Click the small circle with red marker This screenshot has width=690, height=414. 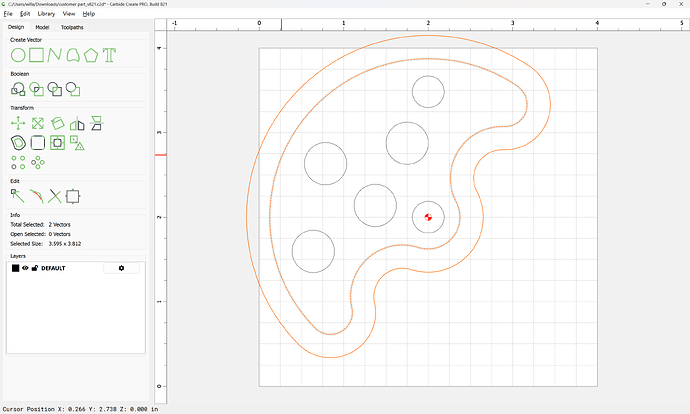coord(428,216)
